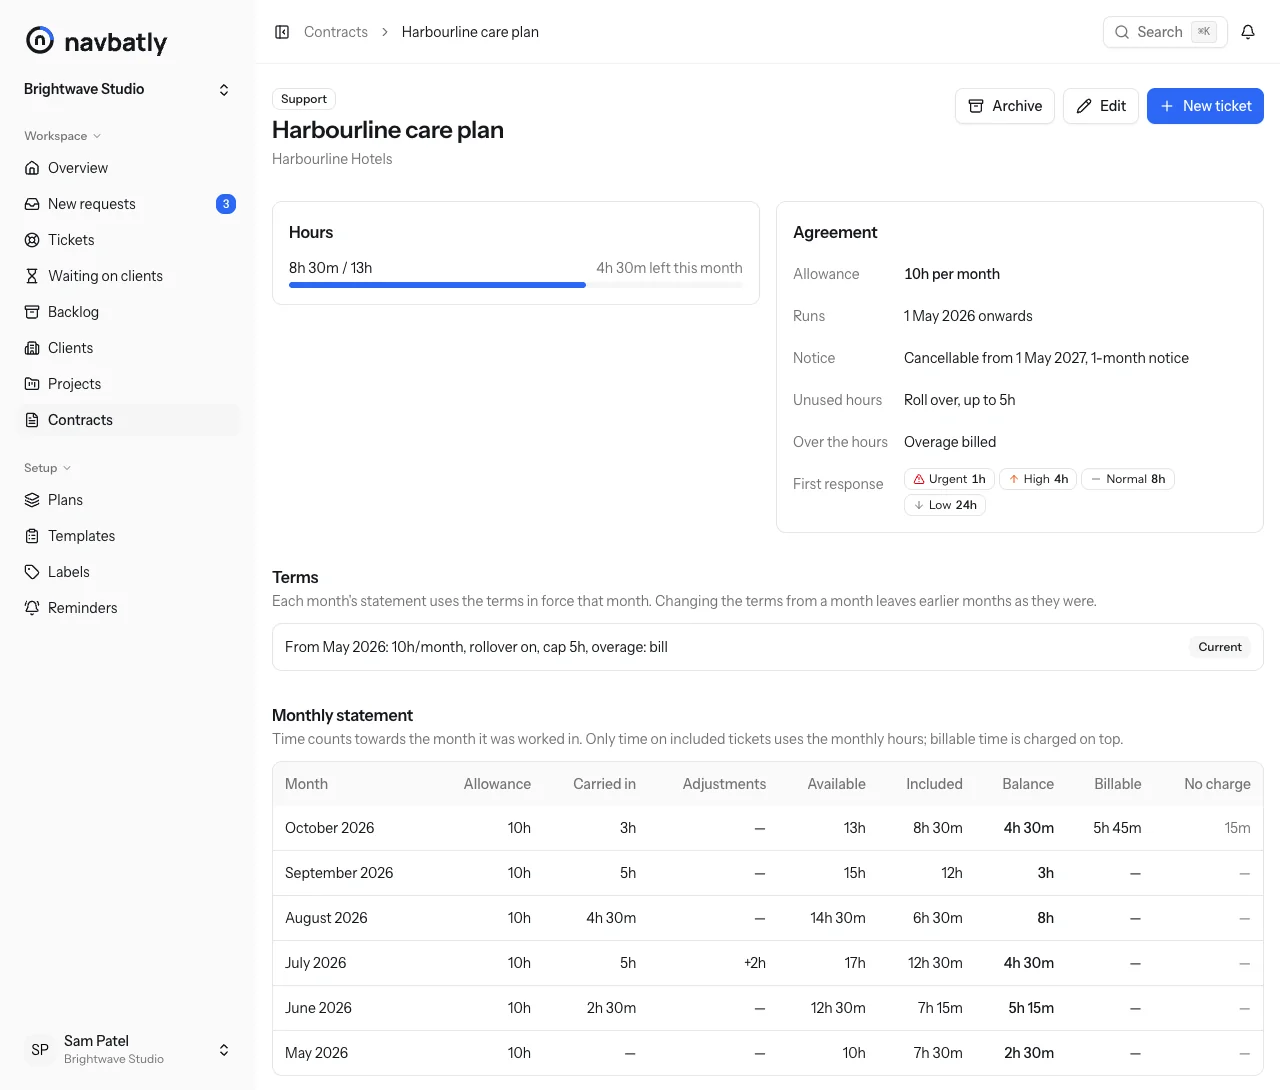Click the Templates clipboard icon
The height and width of the screenshot is (1090, 1280).
click(32, 536)
